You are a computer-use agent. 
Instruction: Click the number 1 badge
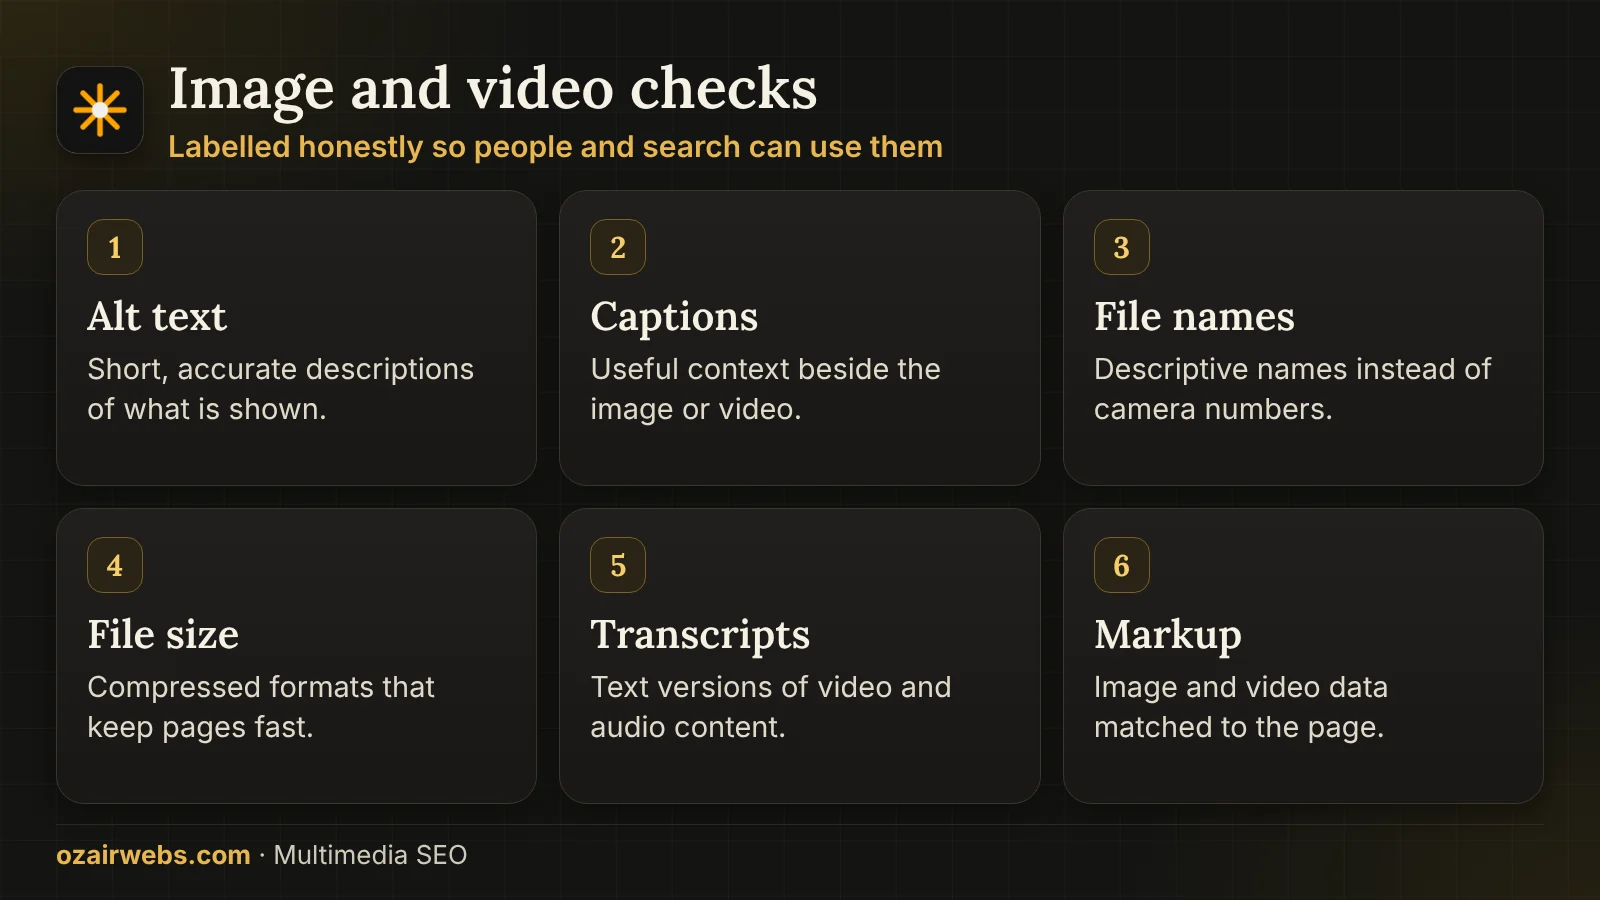coord(115,247)
